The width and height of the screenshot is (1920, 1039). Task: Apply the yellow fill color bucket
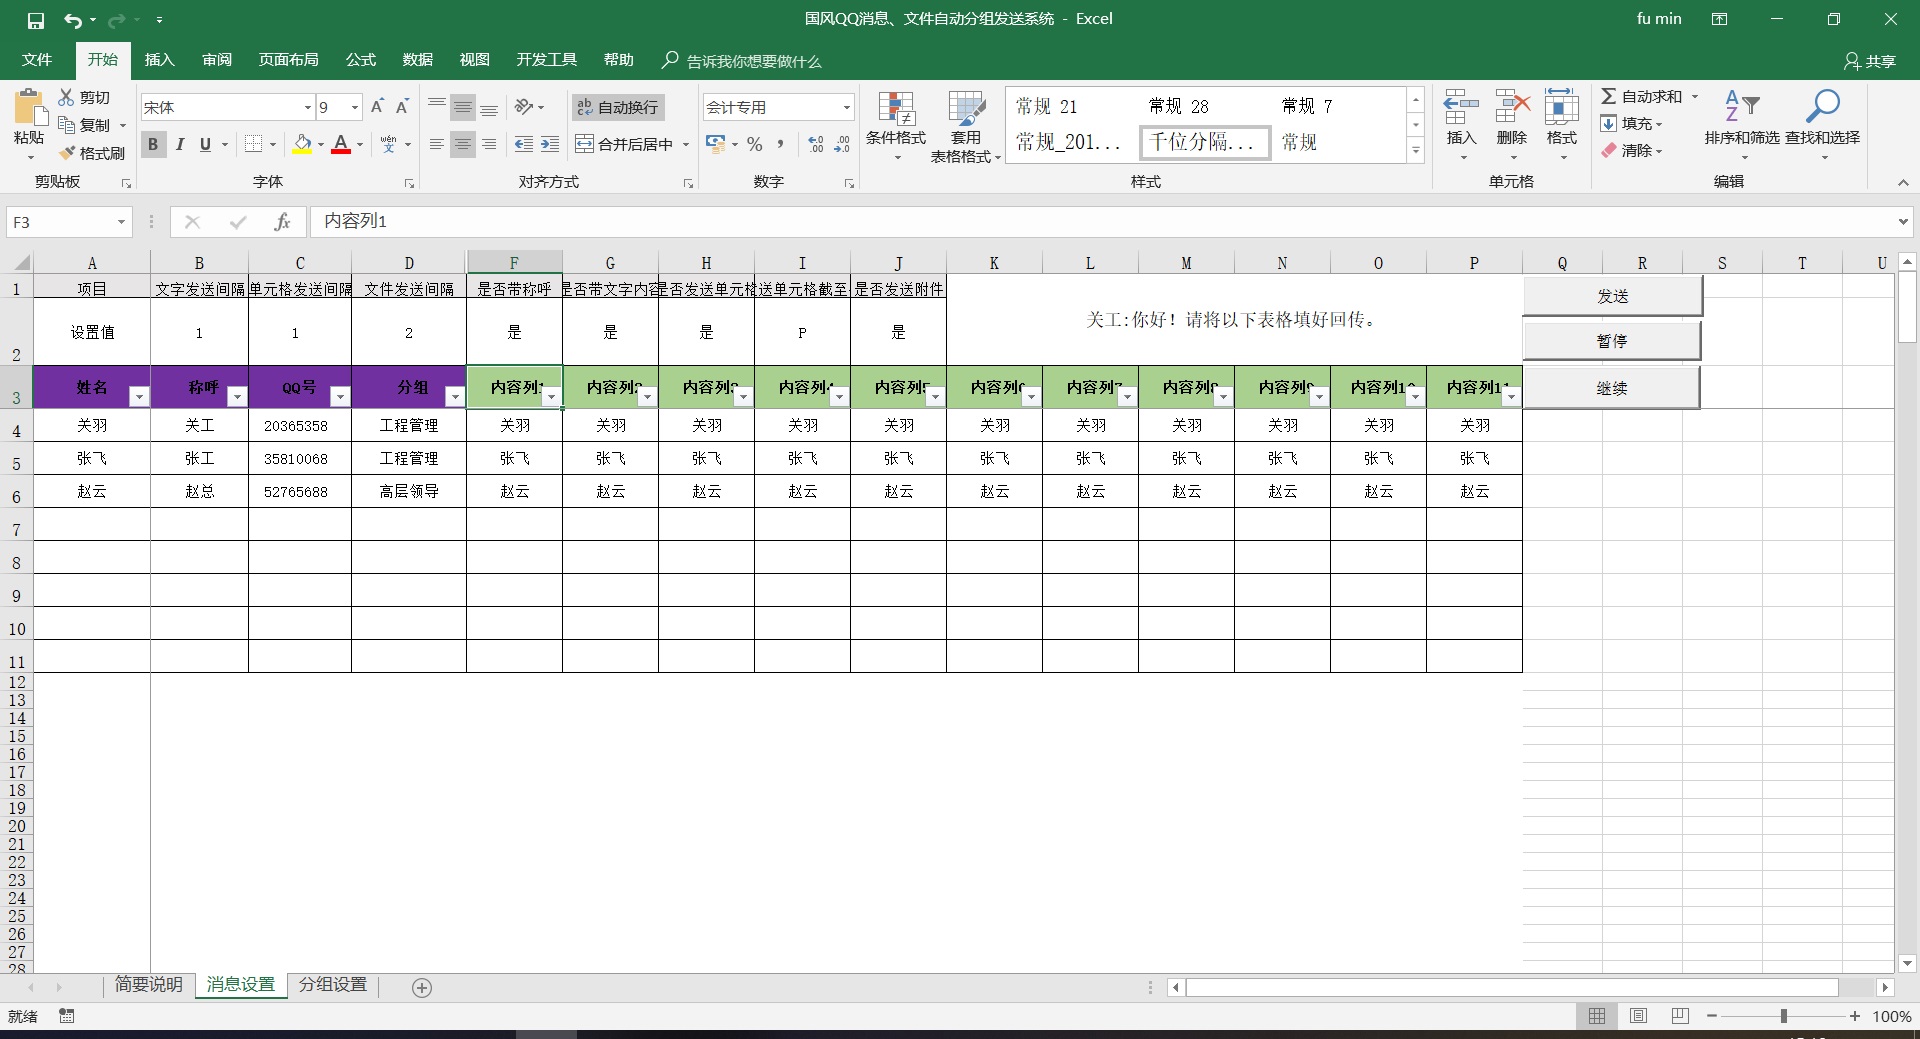click(x=302, y=144)
